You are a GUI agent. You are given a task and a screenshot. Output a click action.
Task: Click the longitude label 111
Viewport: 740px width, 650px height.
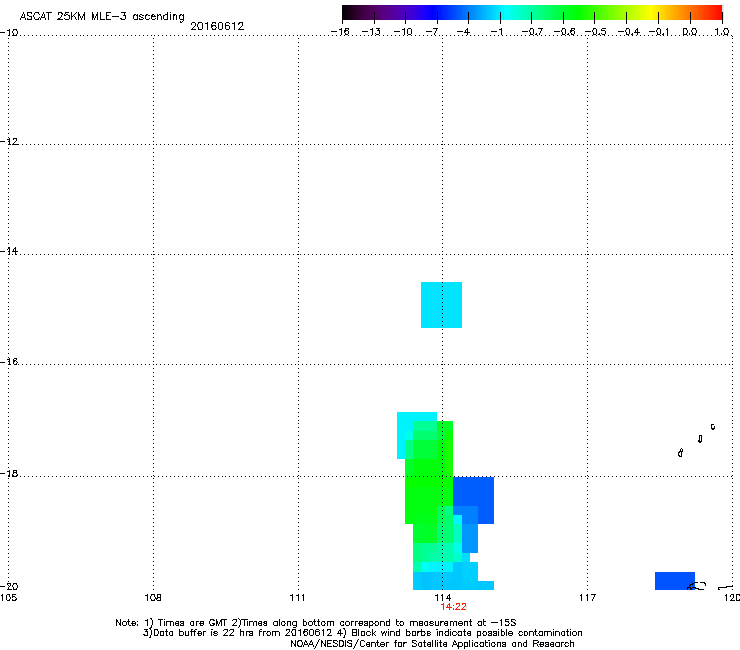point(297,598)
